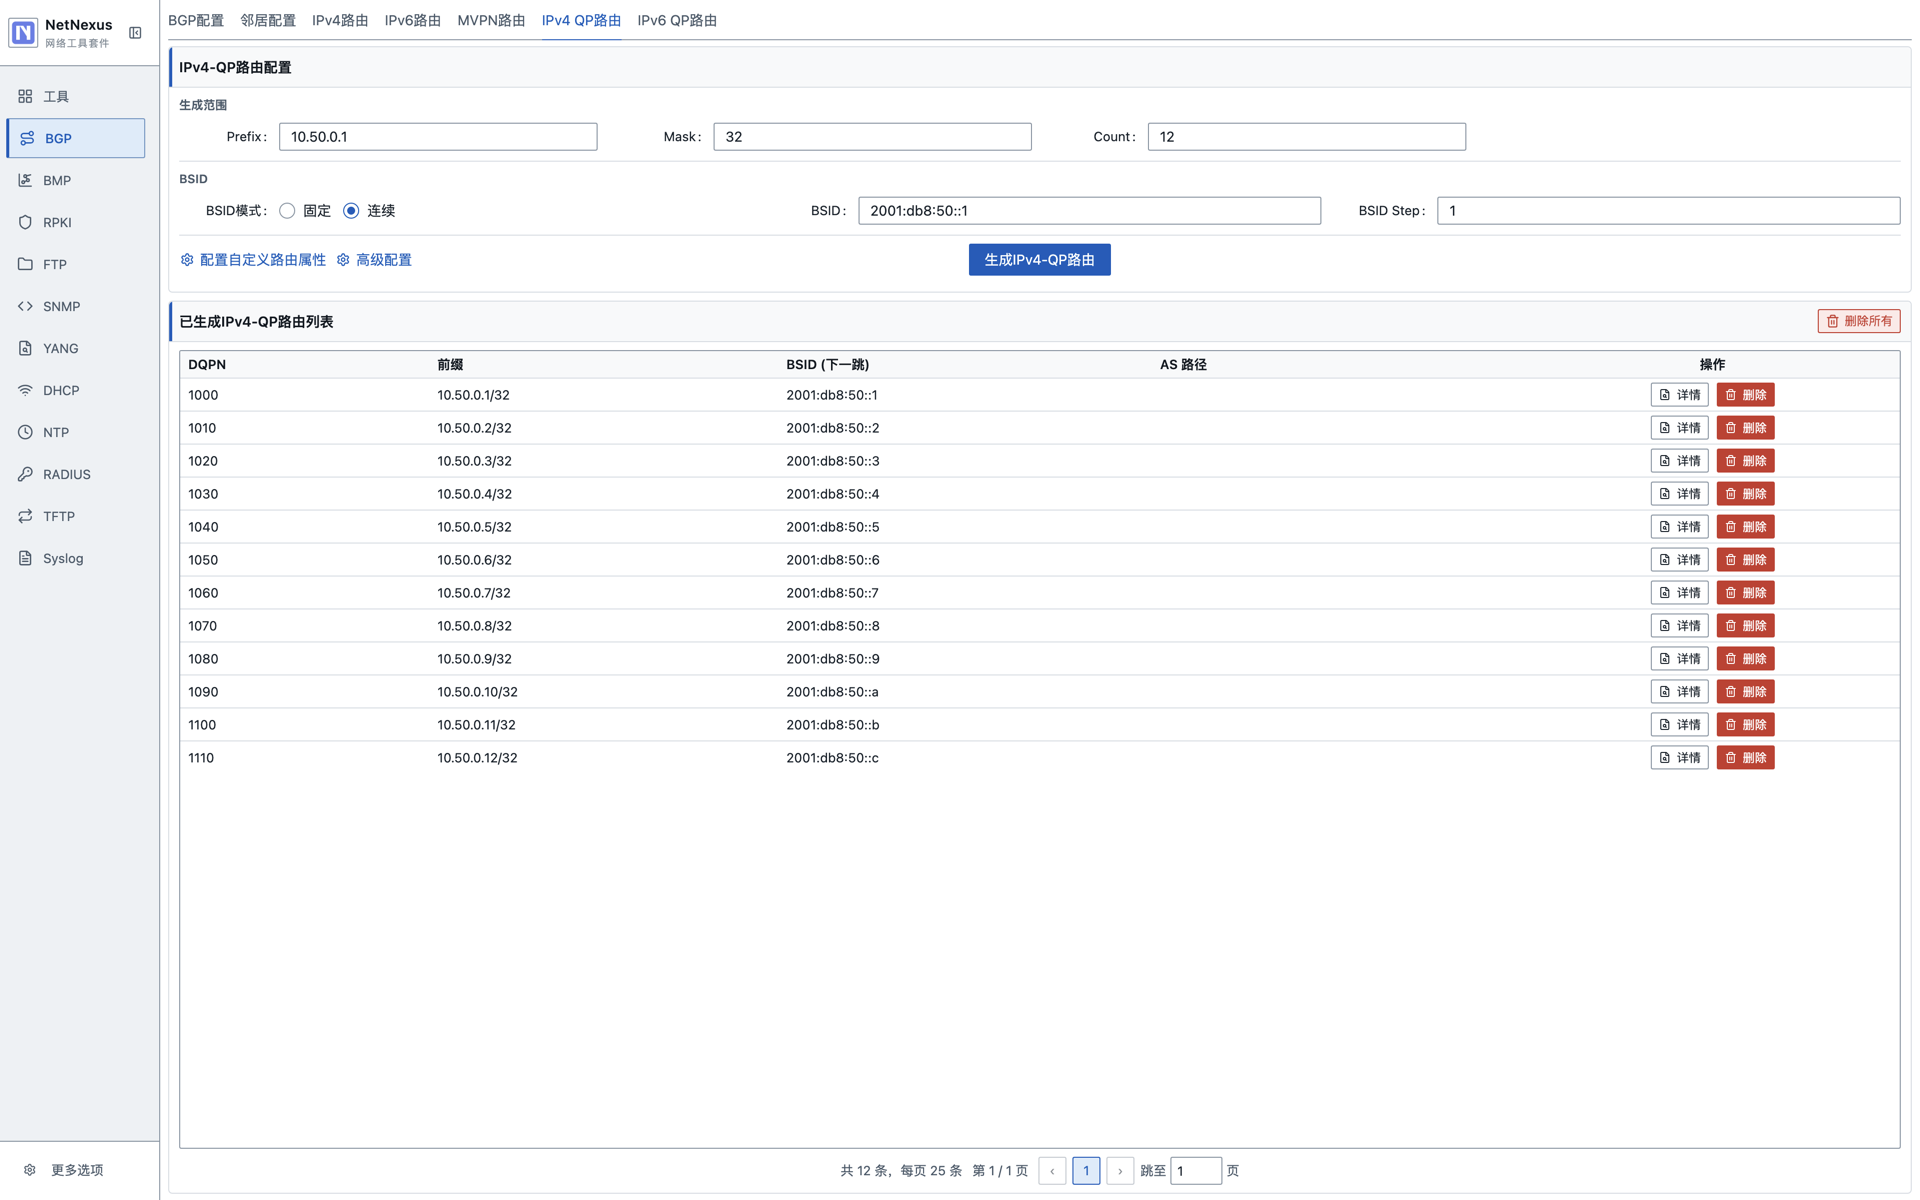Open the FTP module
Screen dimensions: 1920x1200
point(76,264)
